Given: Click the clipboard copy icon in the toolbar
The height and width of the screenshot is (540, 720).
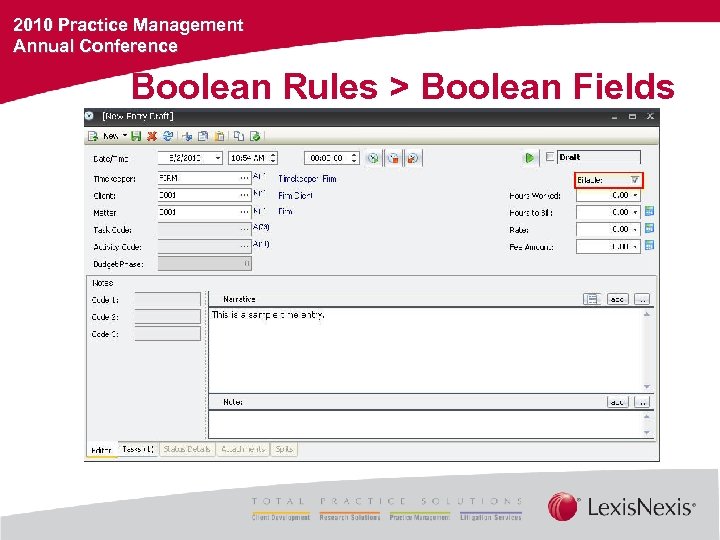Looking at the screenshot, I should (203, 136).
